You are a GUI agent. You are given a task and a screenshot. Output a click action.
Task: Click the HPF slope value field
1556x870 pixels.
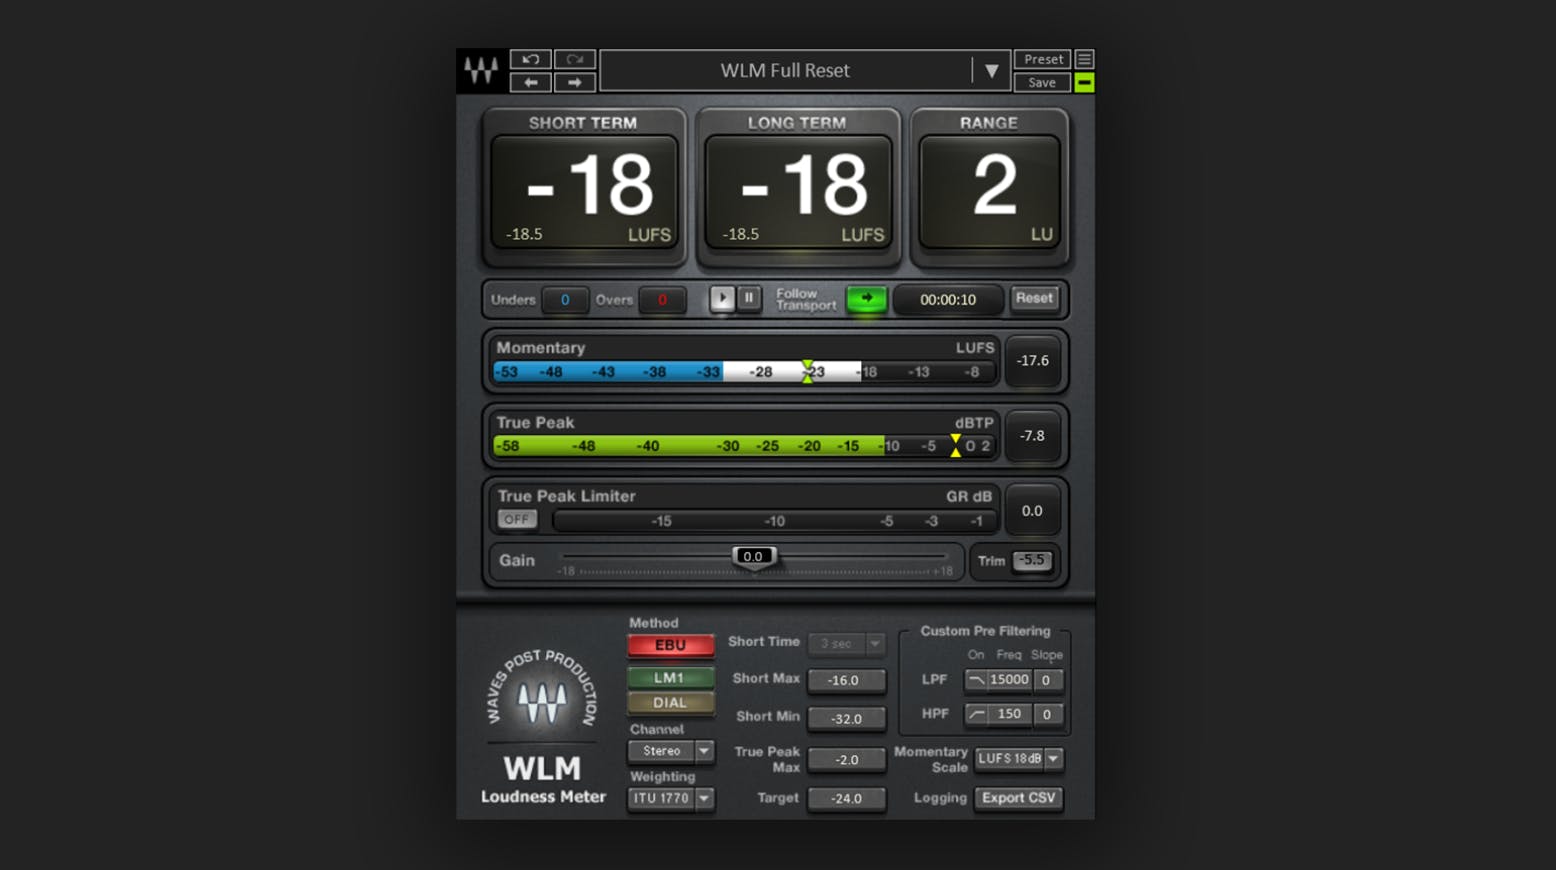(1047, 714)
